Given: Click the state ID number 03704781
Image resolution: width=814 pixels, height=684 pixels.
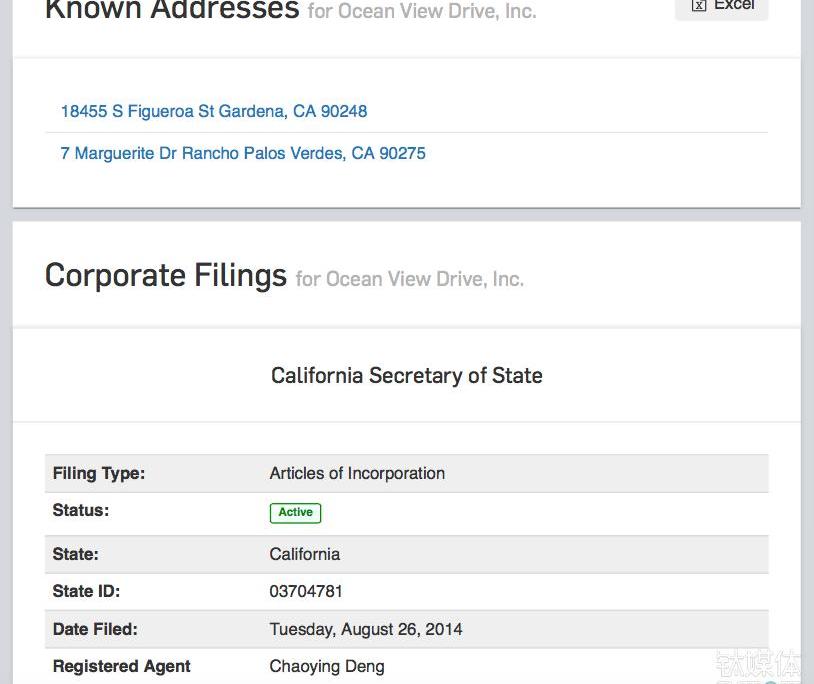Looking at the screenshot, I should click(306, 591).
